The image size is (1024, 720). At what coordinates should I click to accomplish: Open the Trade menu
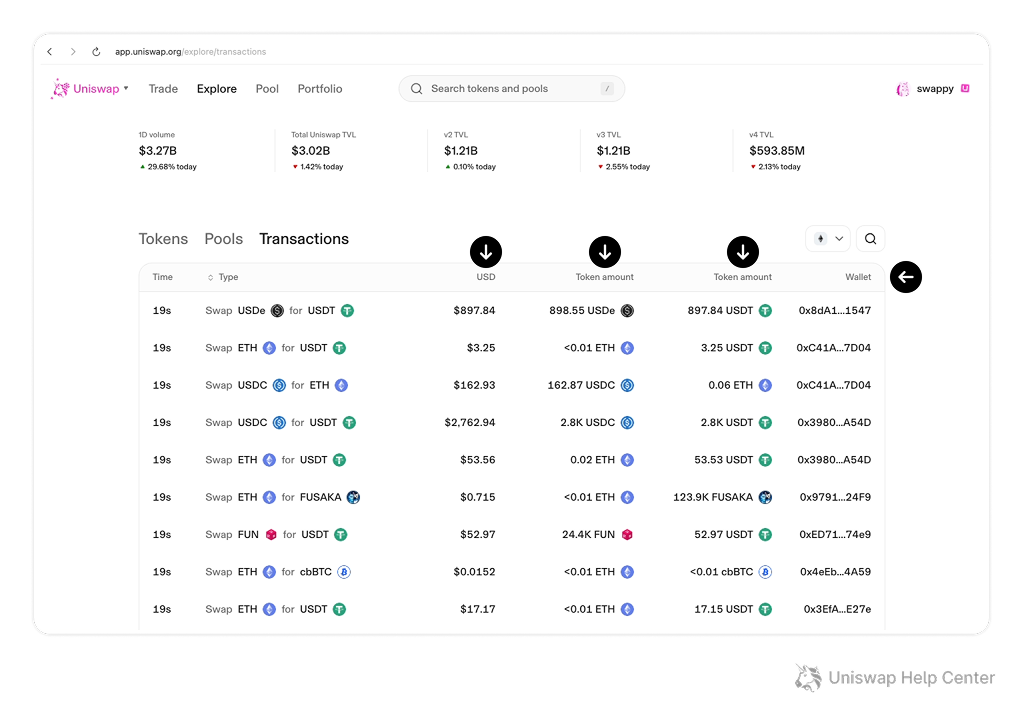(163, 89)
